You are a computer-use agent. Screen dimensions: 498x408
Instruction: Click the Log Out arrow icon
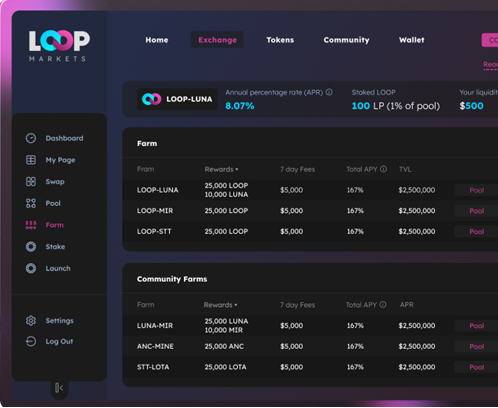[31, 342]
